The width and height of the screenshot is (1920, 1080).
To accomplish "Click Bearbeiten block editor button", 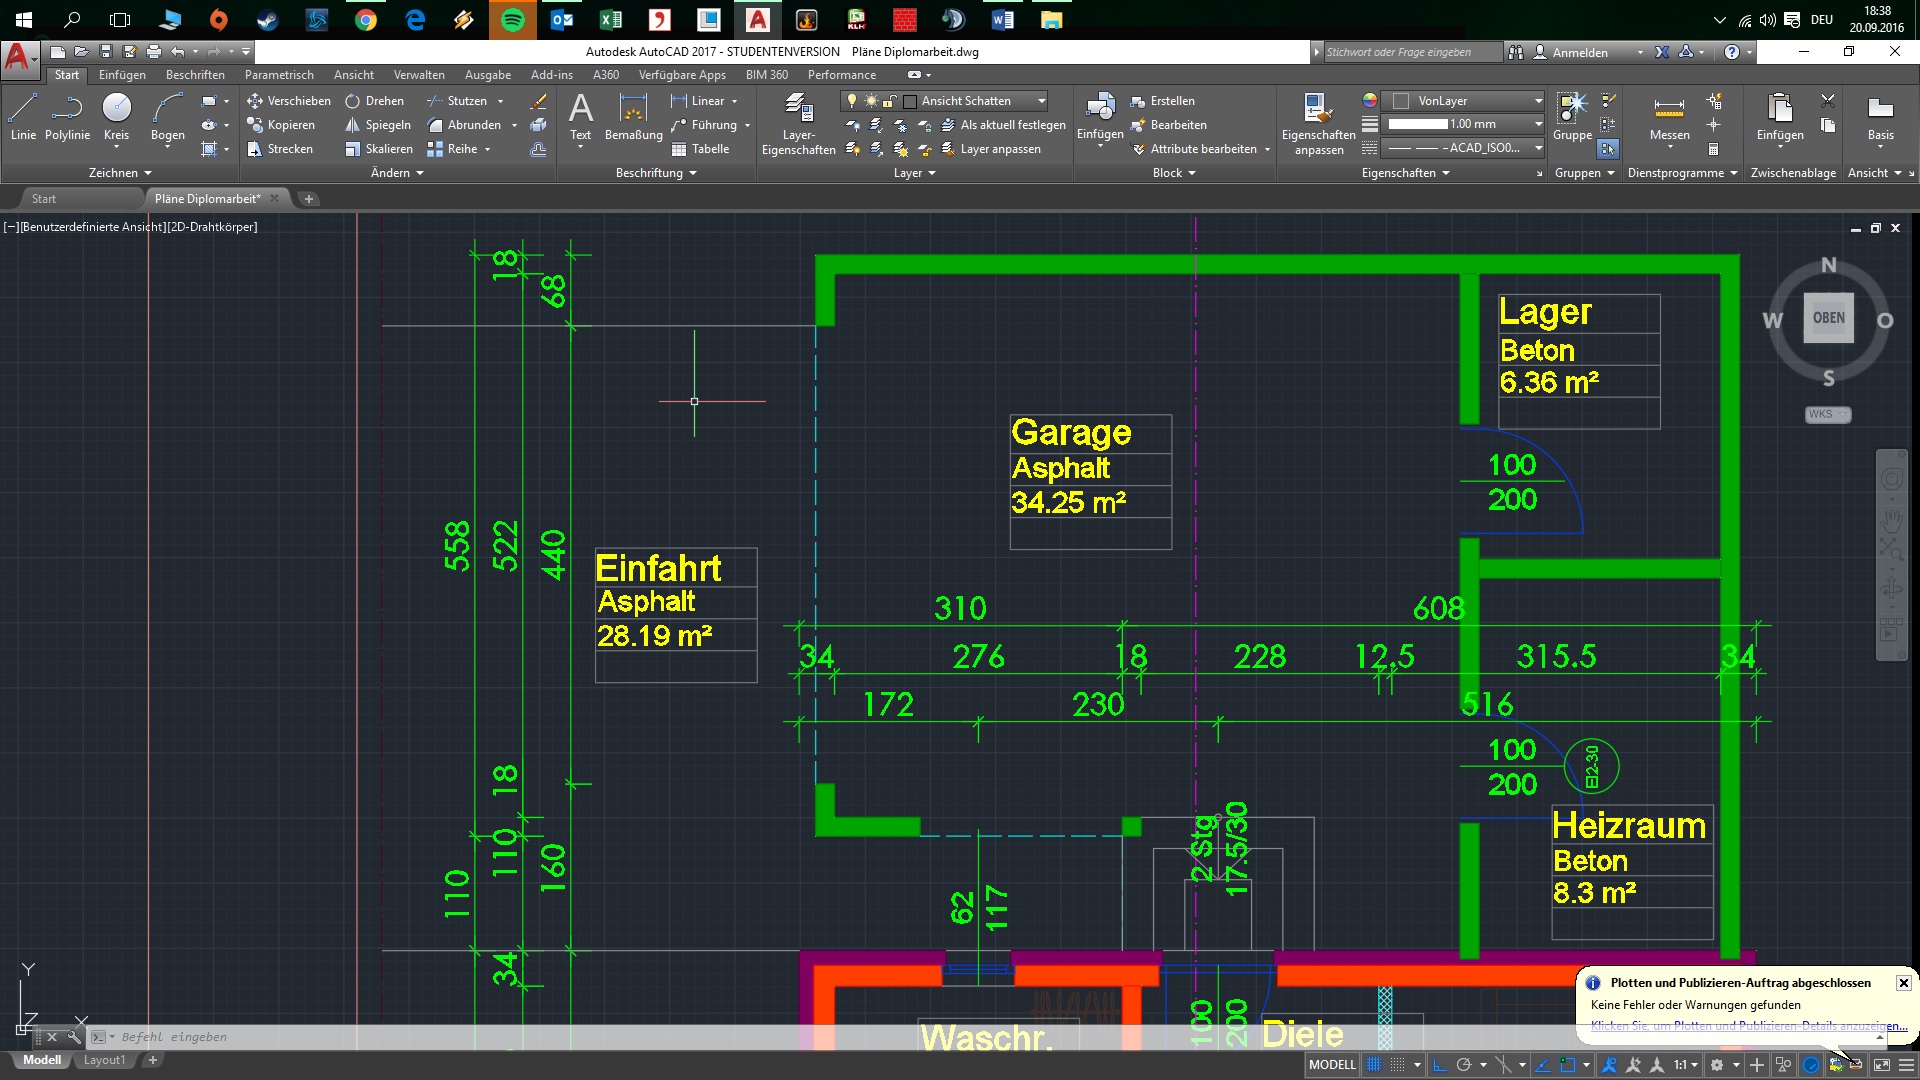I will tap(1168, 125).
